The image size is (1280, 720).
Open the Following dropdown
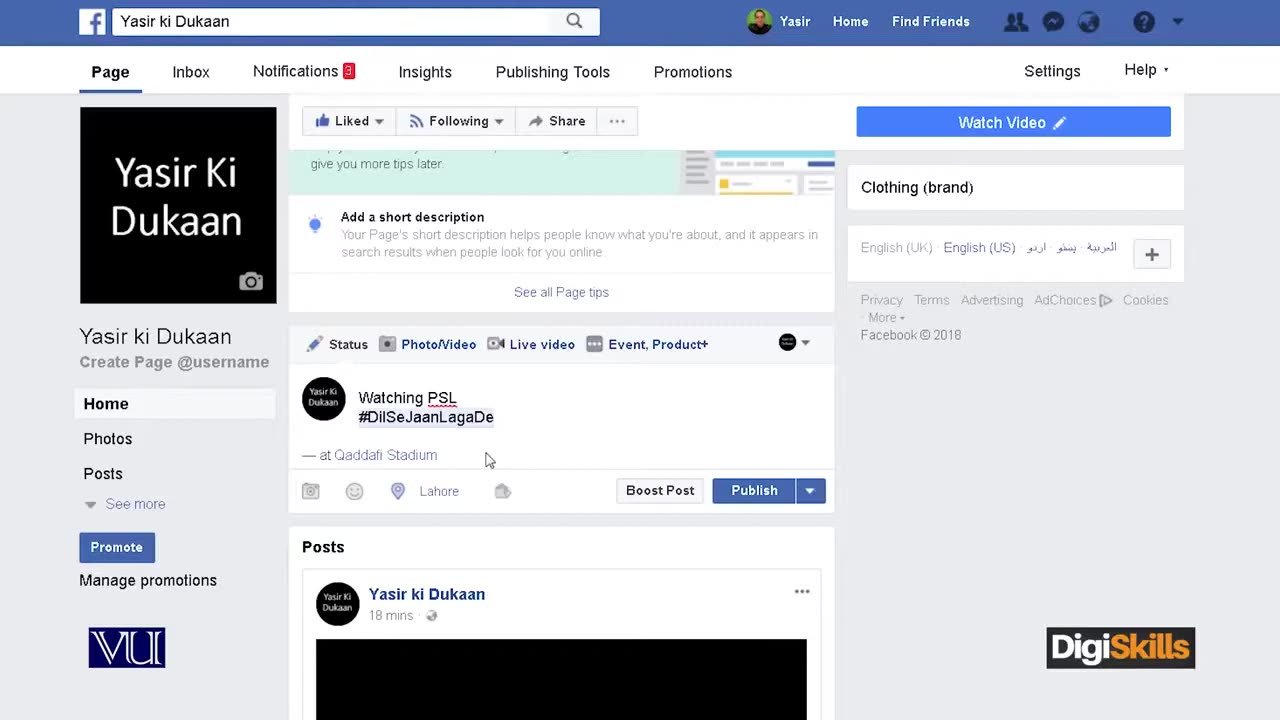coord(456,121)
